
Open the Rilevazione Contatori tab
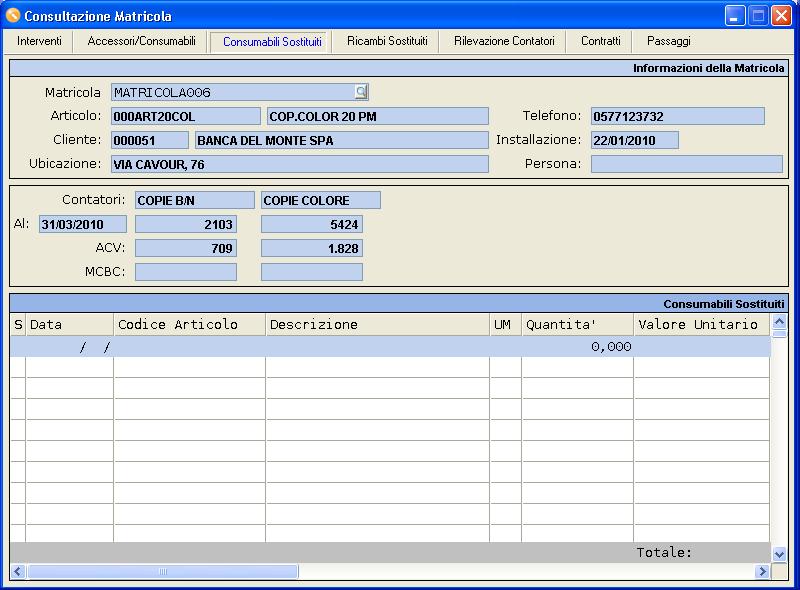pyautogui.click(x=504, y=41)
